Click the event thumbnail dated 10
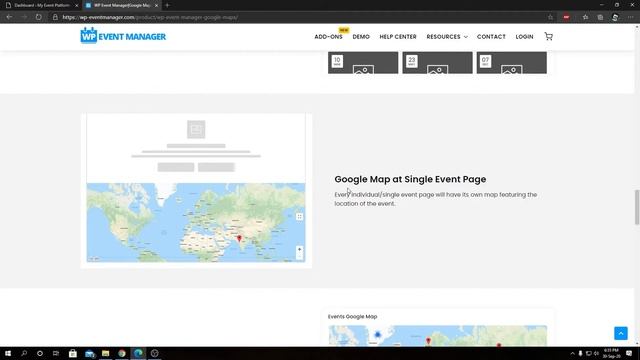The image size is (640, 360). [363, 62]
